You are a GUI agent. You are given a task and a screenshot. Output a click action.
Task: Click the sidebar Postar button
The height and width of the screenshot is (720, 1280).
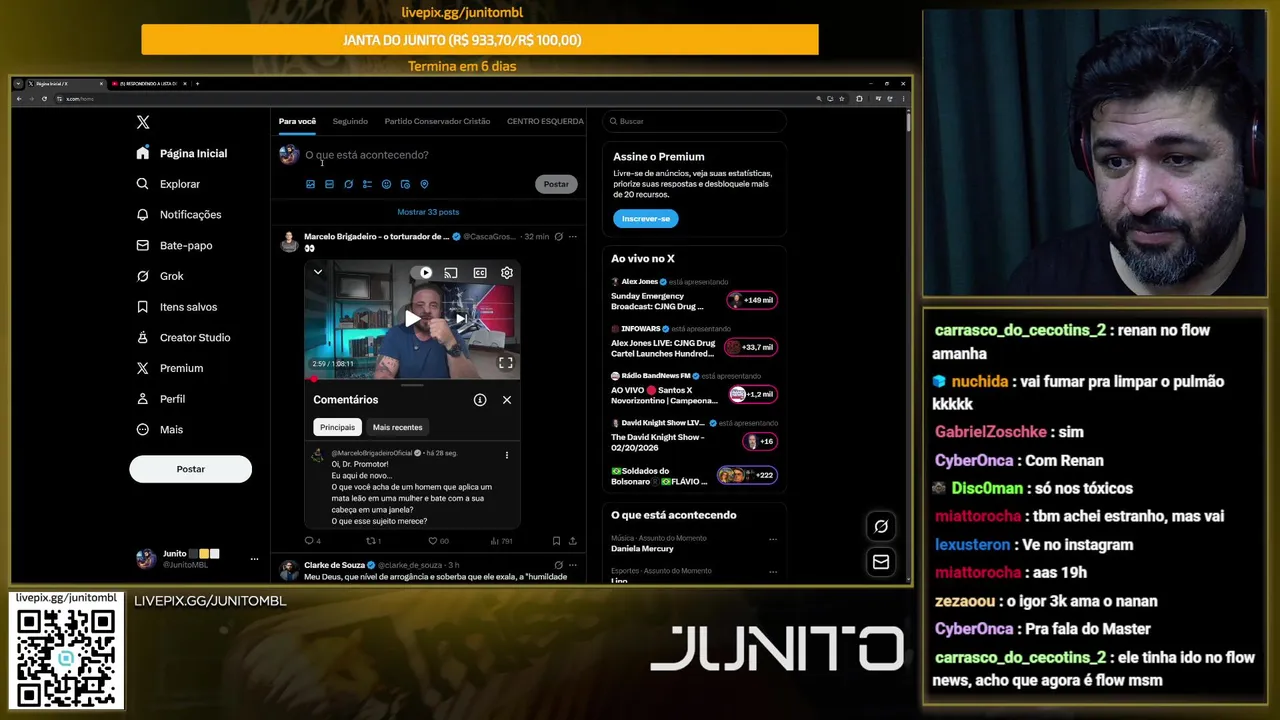[x=190, y=469]
